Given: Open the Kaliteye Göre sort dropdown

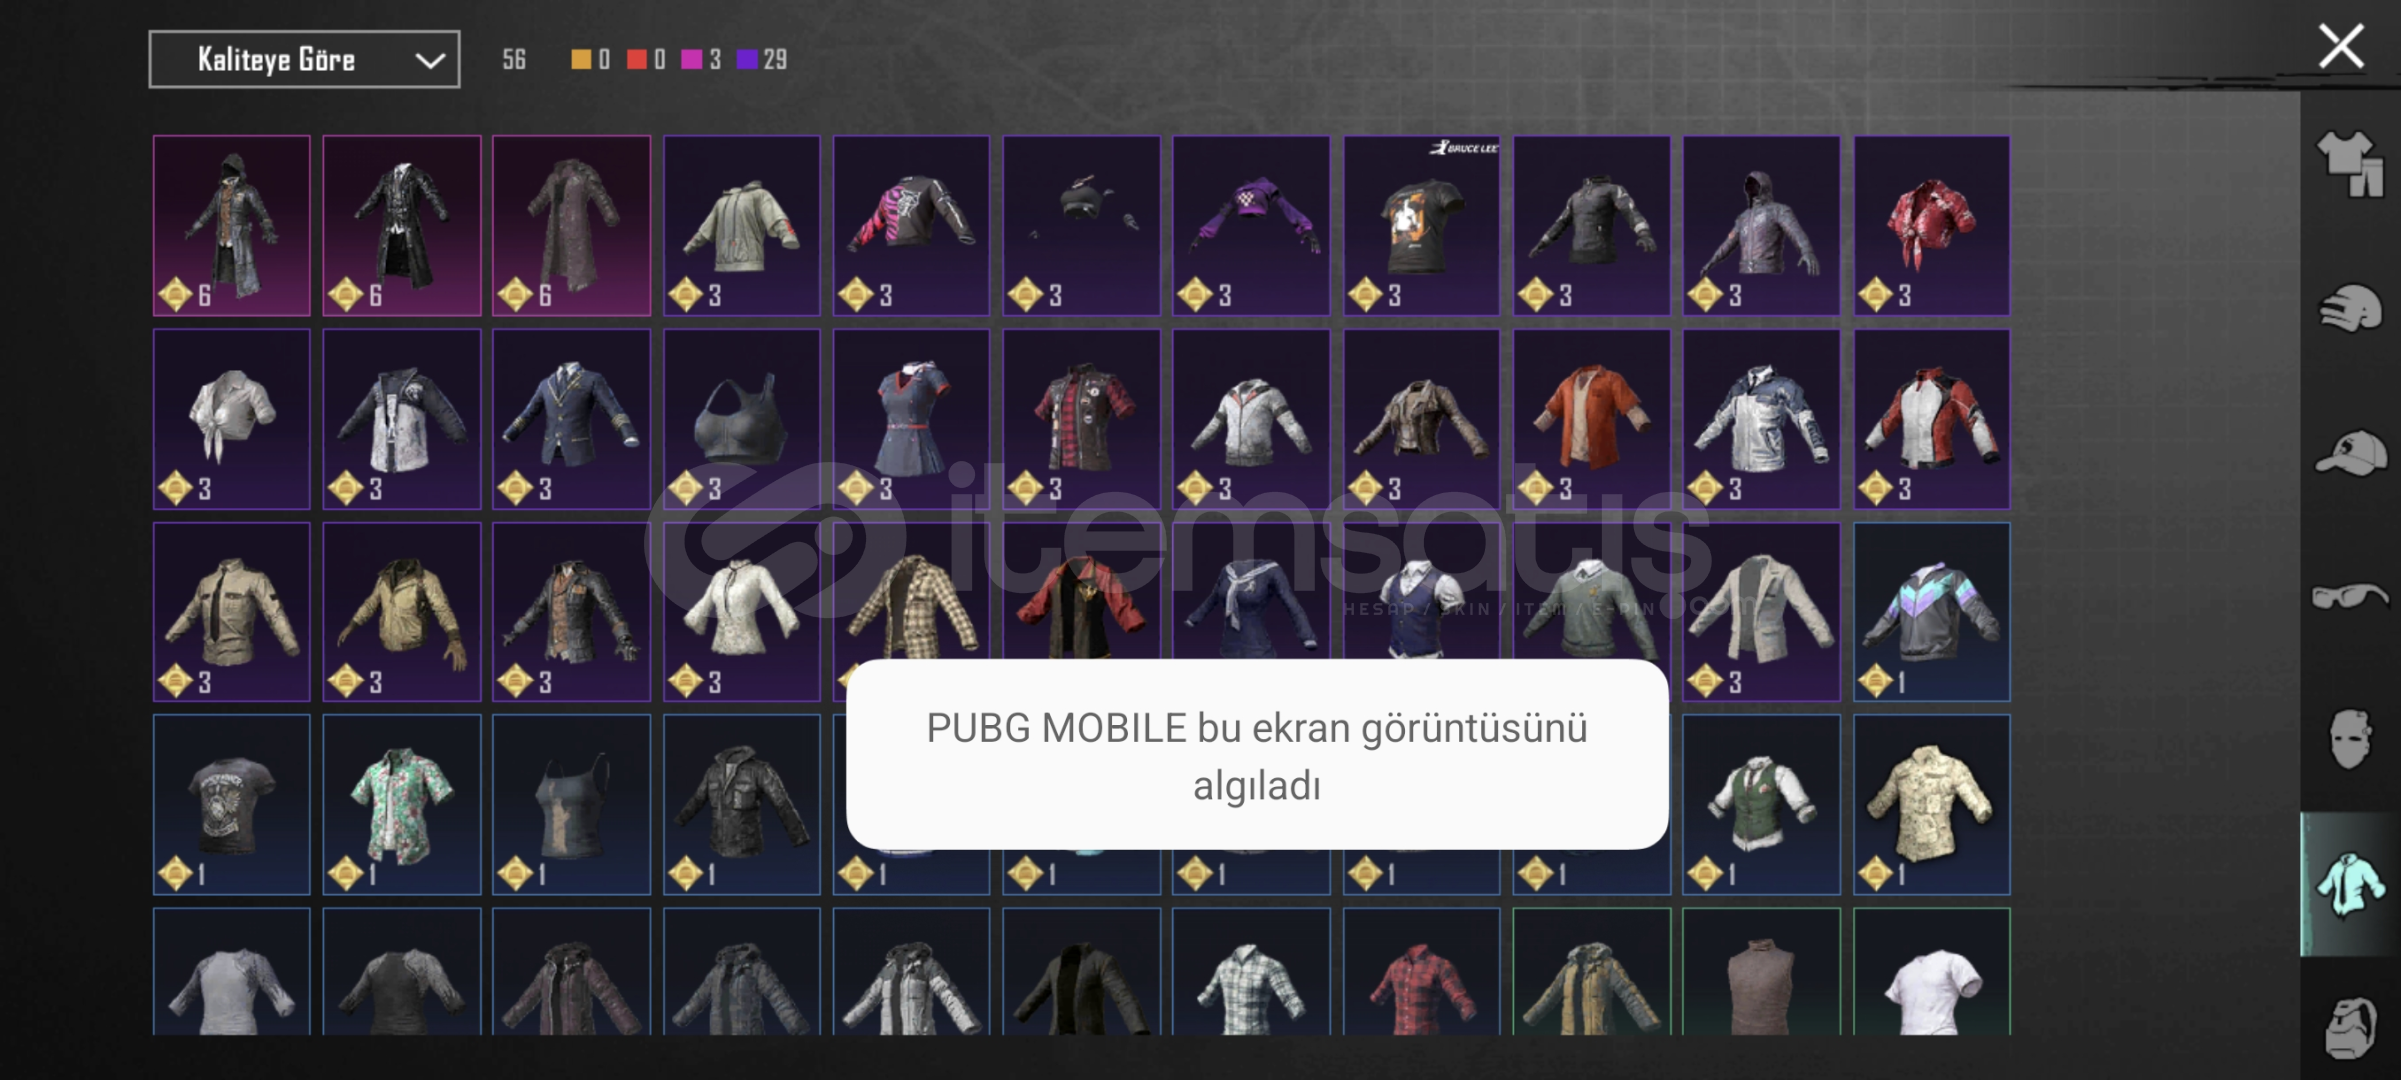Looking at the screenshot, I should (x=304, y=59).
